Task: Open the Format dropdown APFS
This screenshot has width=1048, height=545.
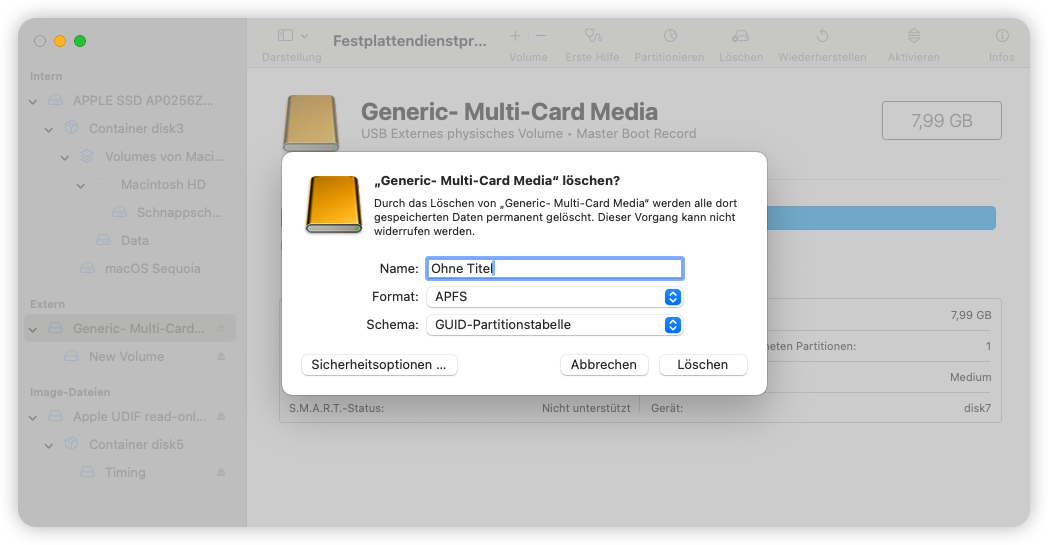Action: pyautogui.click(x=555, y=296)
